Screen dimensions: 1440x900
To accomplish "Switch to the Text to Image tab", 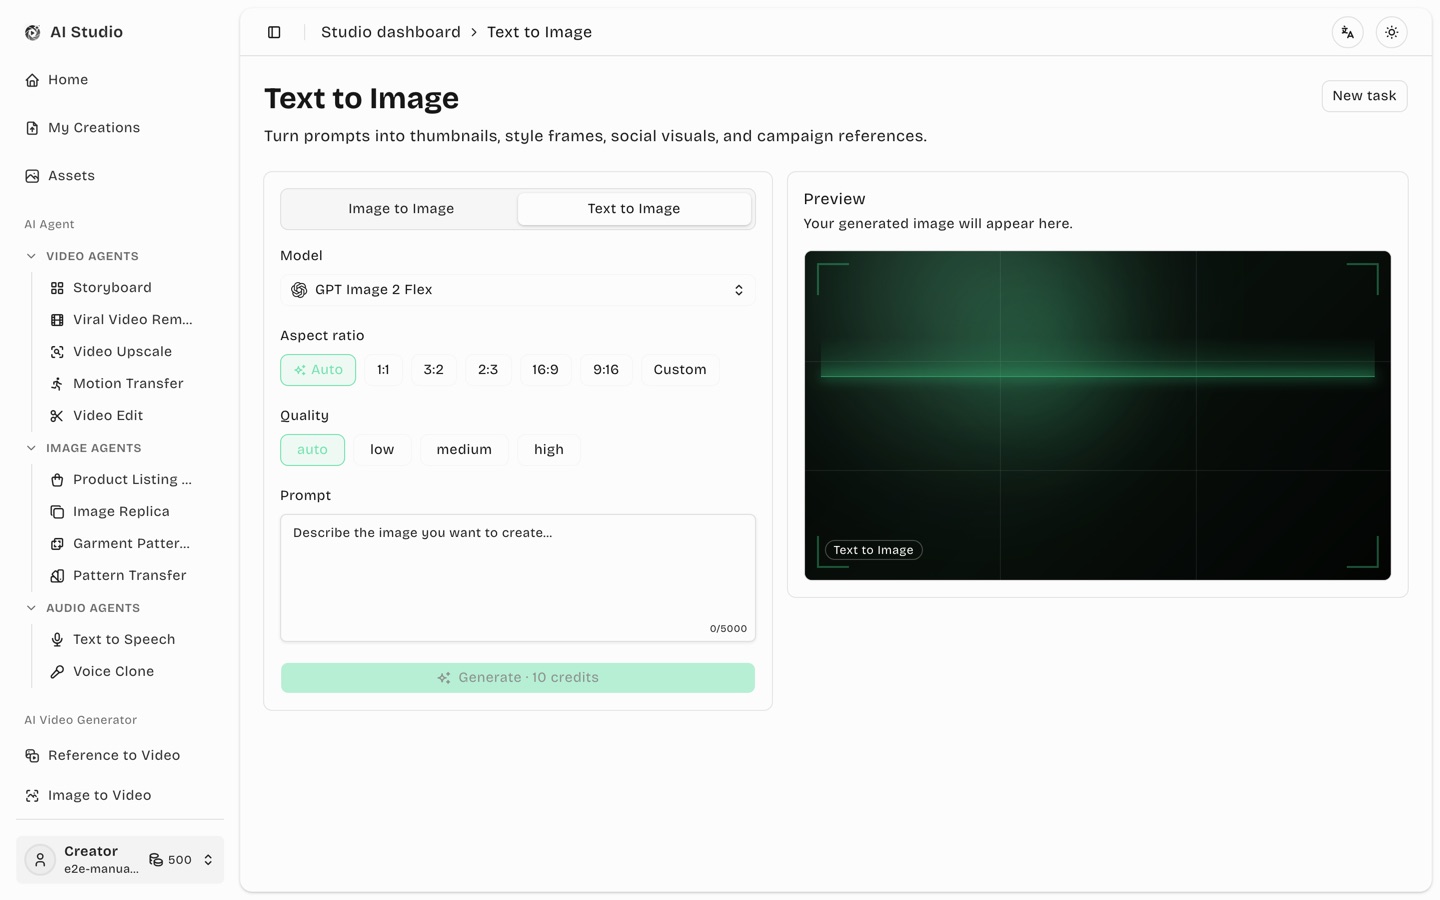I will click(x=634, y=209).
